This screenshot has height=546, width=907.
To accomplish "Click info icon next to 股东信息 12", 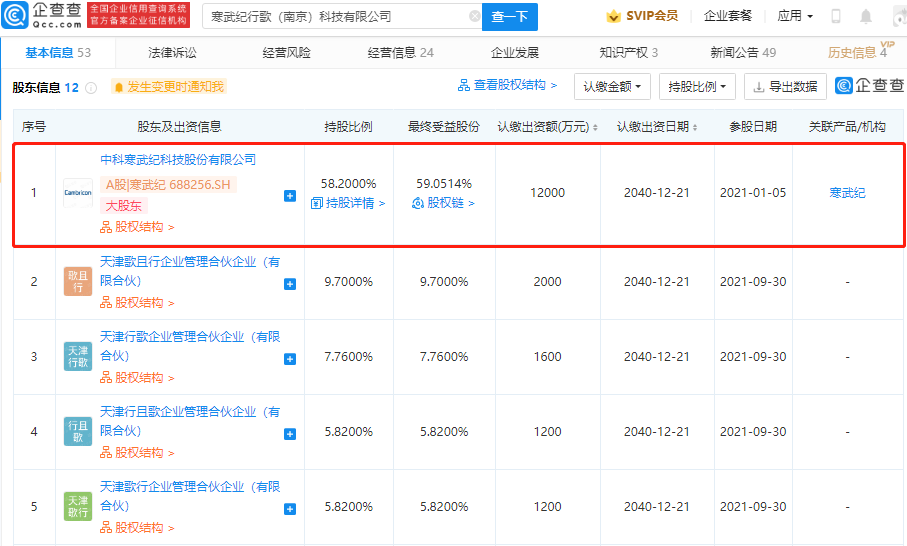I will 91,88.
